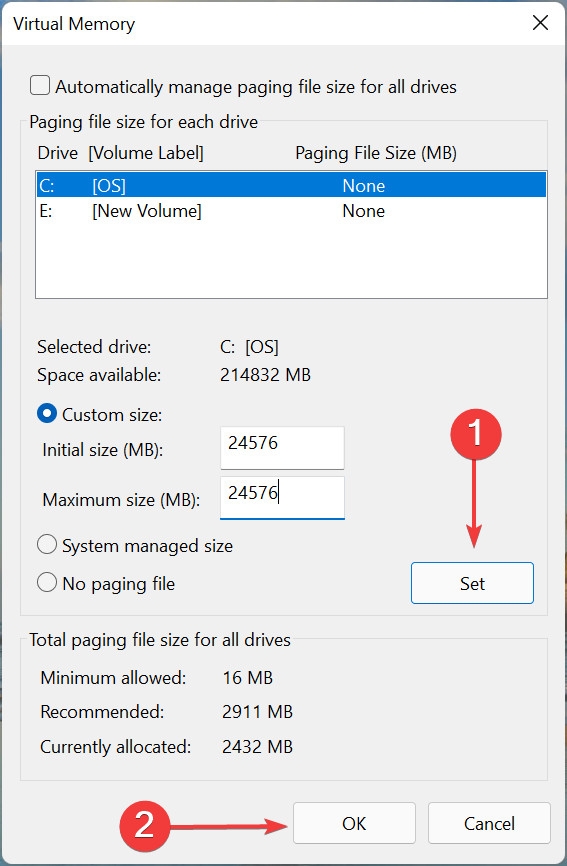Click the Paging File Size (MB) column header
The width and height of the screenshot is (567, 866).
[376, 153]
